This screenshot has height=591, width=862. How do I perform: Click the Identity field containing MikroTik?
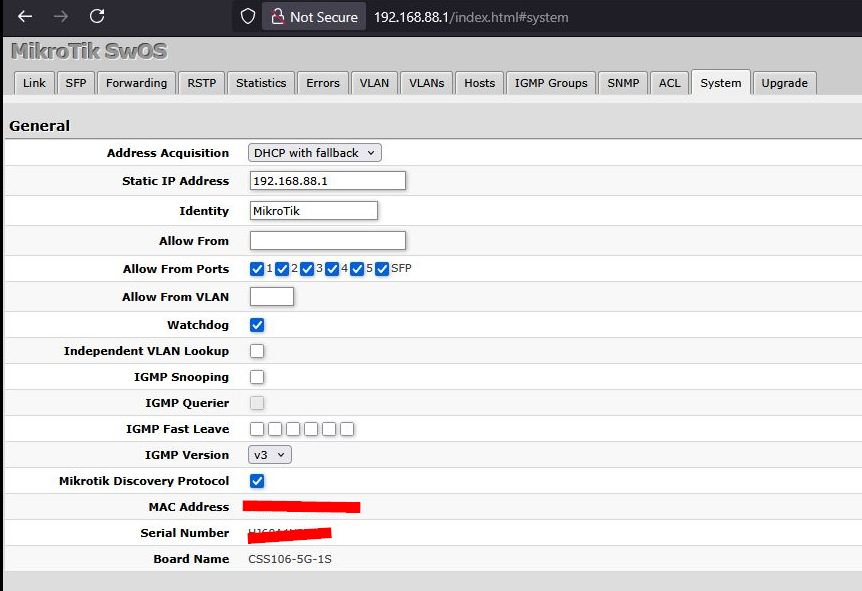pos(314,211)
